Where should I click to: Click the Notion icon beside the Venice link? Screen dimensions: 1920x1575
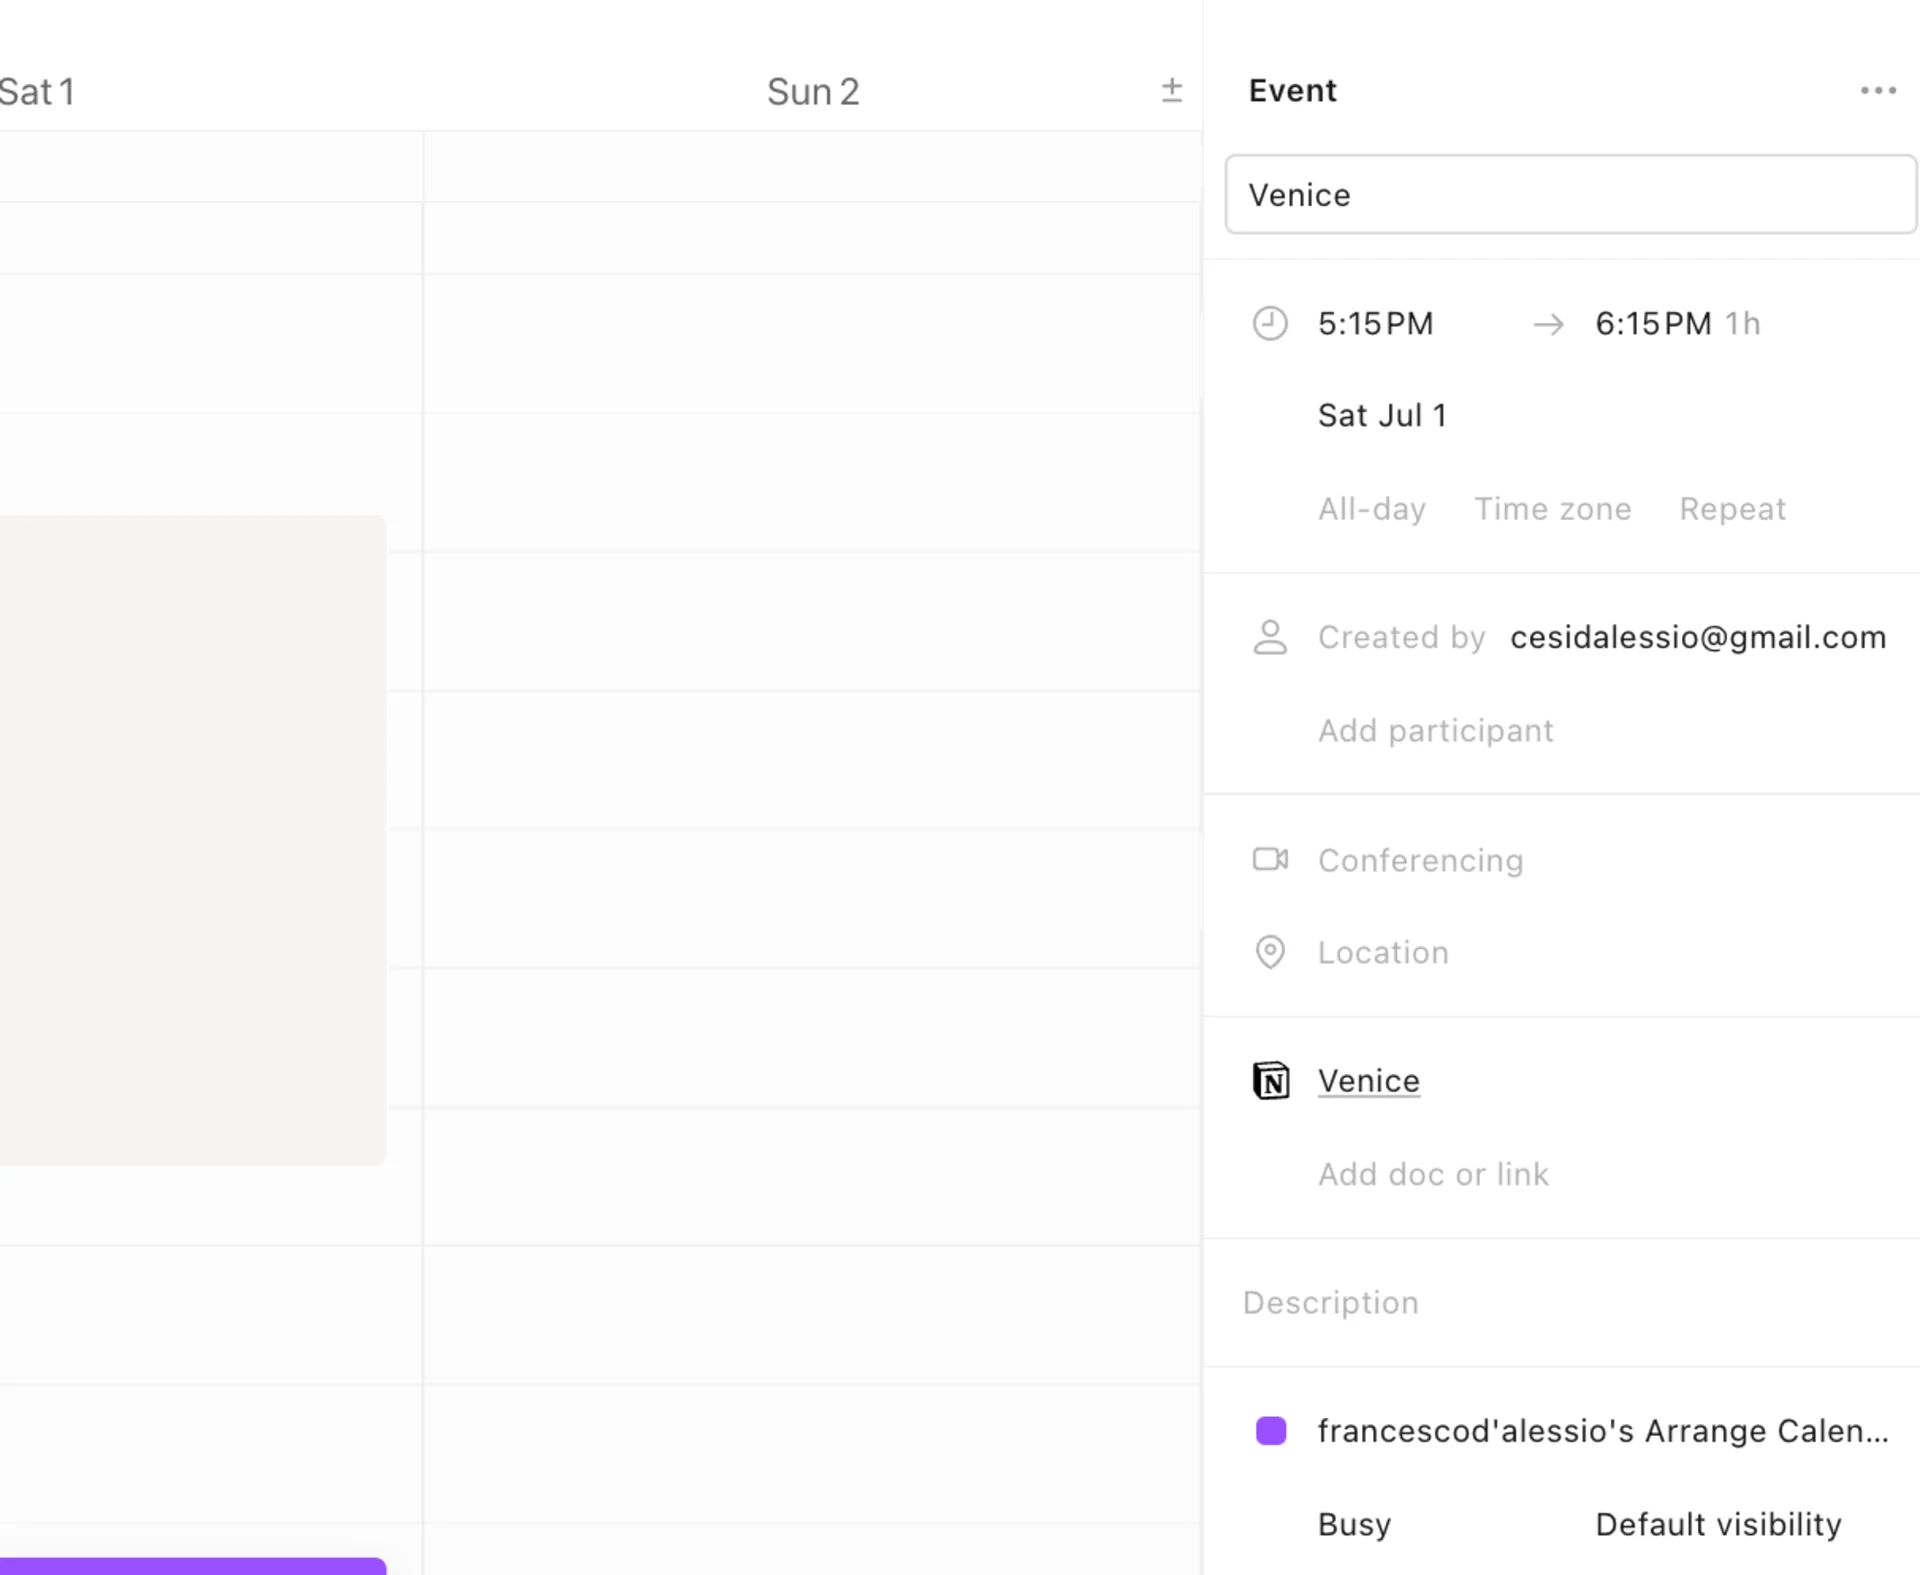click(x=1269, y=1080)
